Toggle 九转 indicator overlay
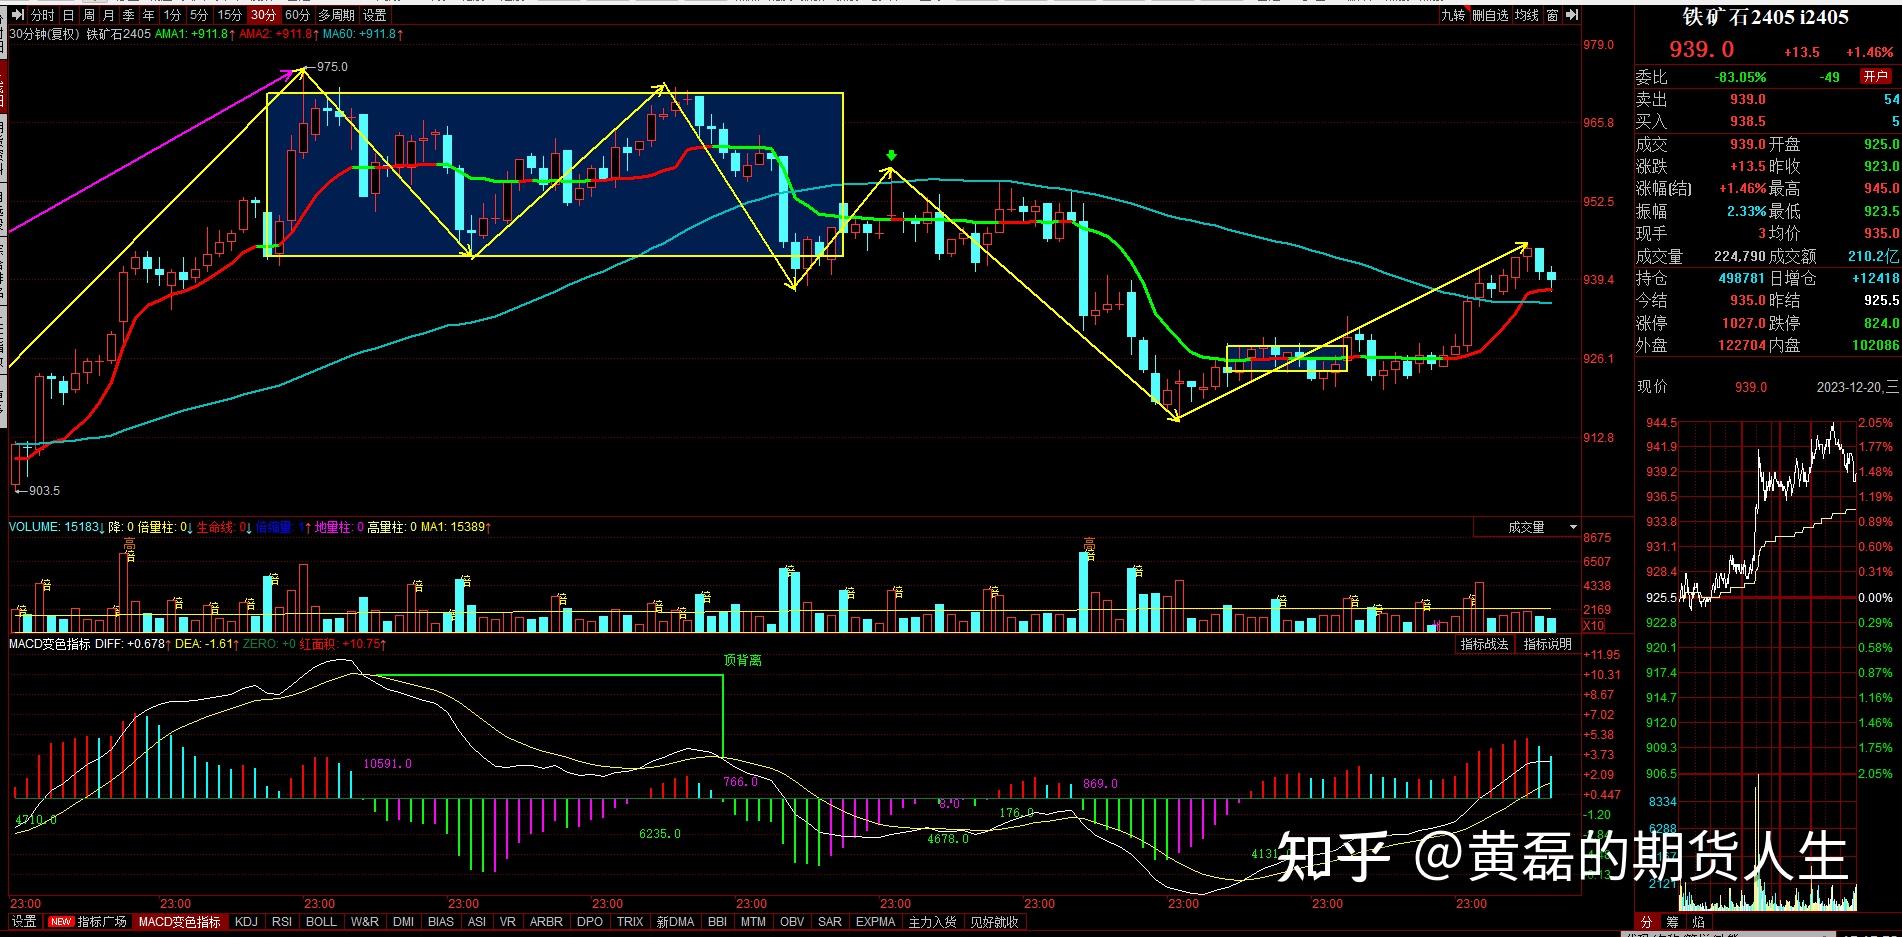 pyautogui.click(x=1453, y=15)
